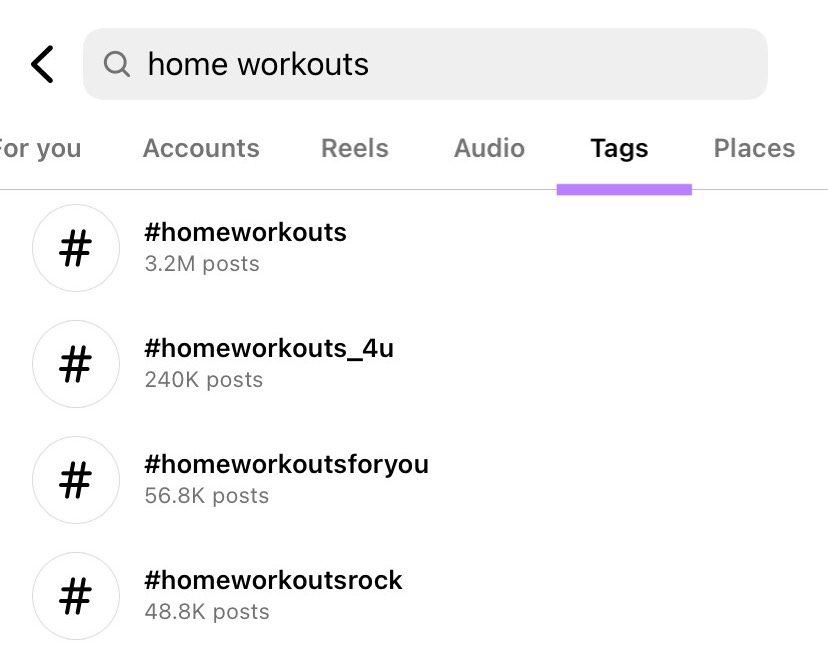Viewport: 828px width, 655px height.
Task: Click the back arrow to exit search
Action: tap(42, 63)
